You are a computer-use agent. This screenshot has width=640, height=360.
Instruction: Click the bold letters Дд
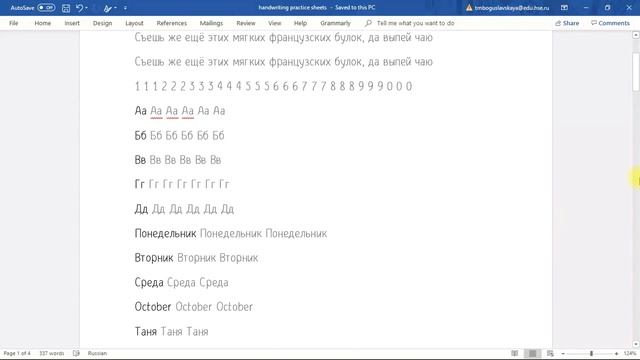[x=141, y=209]
